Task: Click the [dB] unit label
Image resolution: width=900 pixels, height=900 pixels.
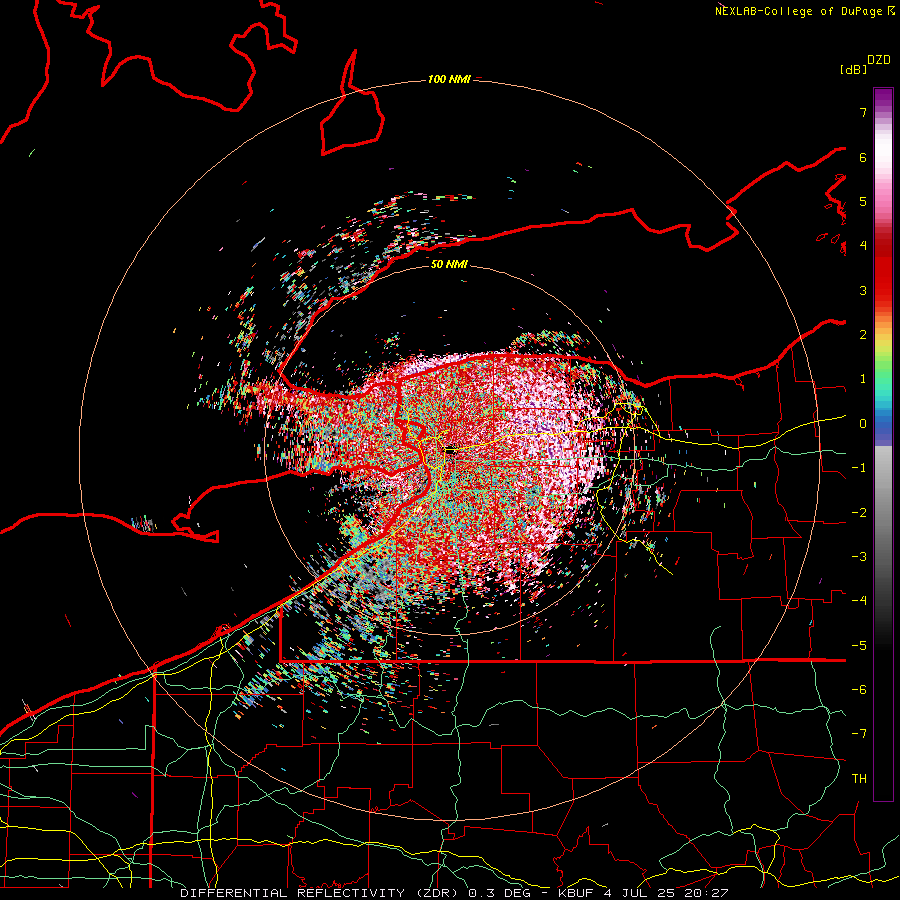Action: pos(853,69)
